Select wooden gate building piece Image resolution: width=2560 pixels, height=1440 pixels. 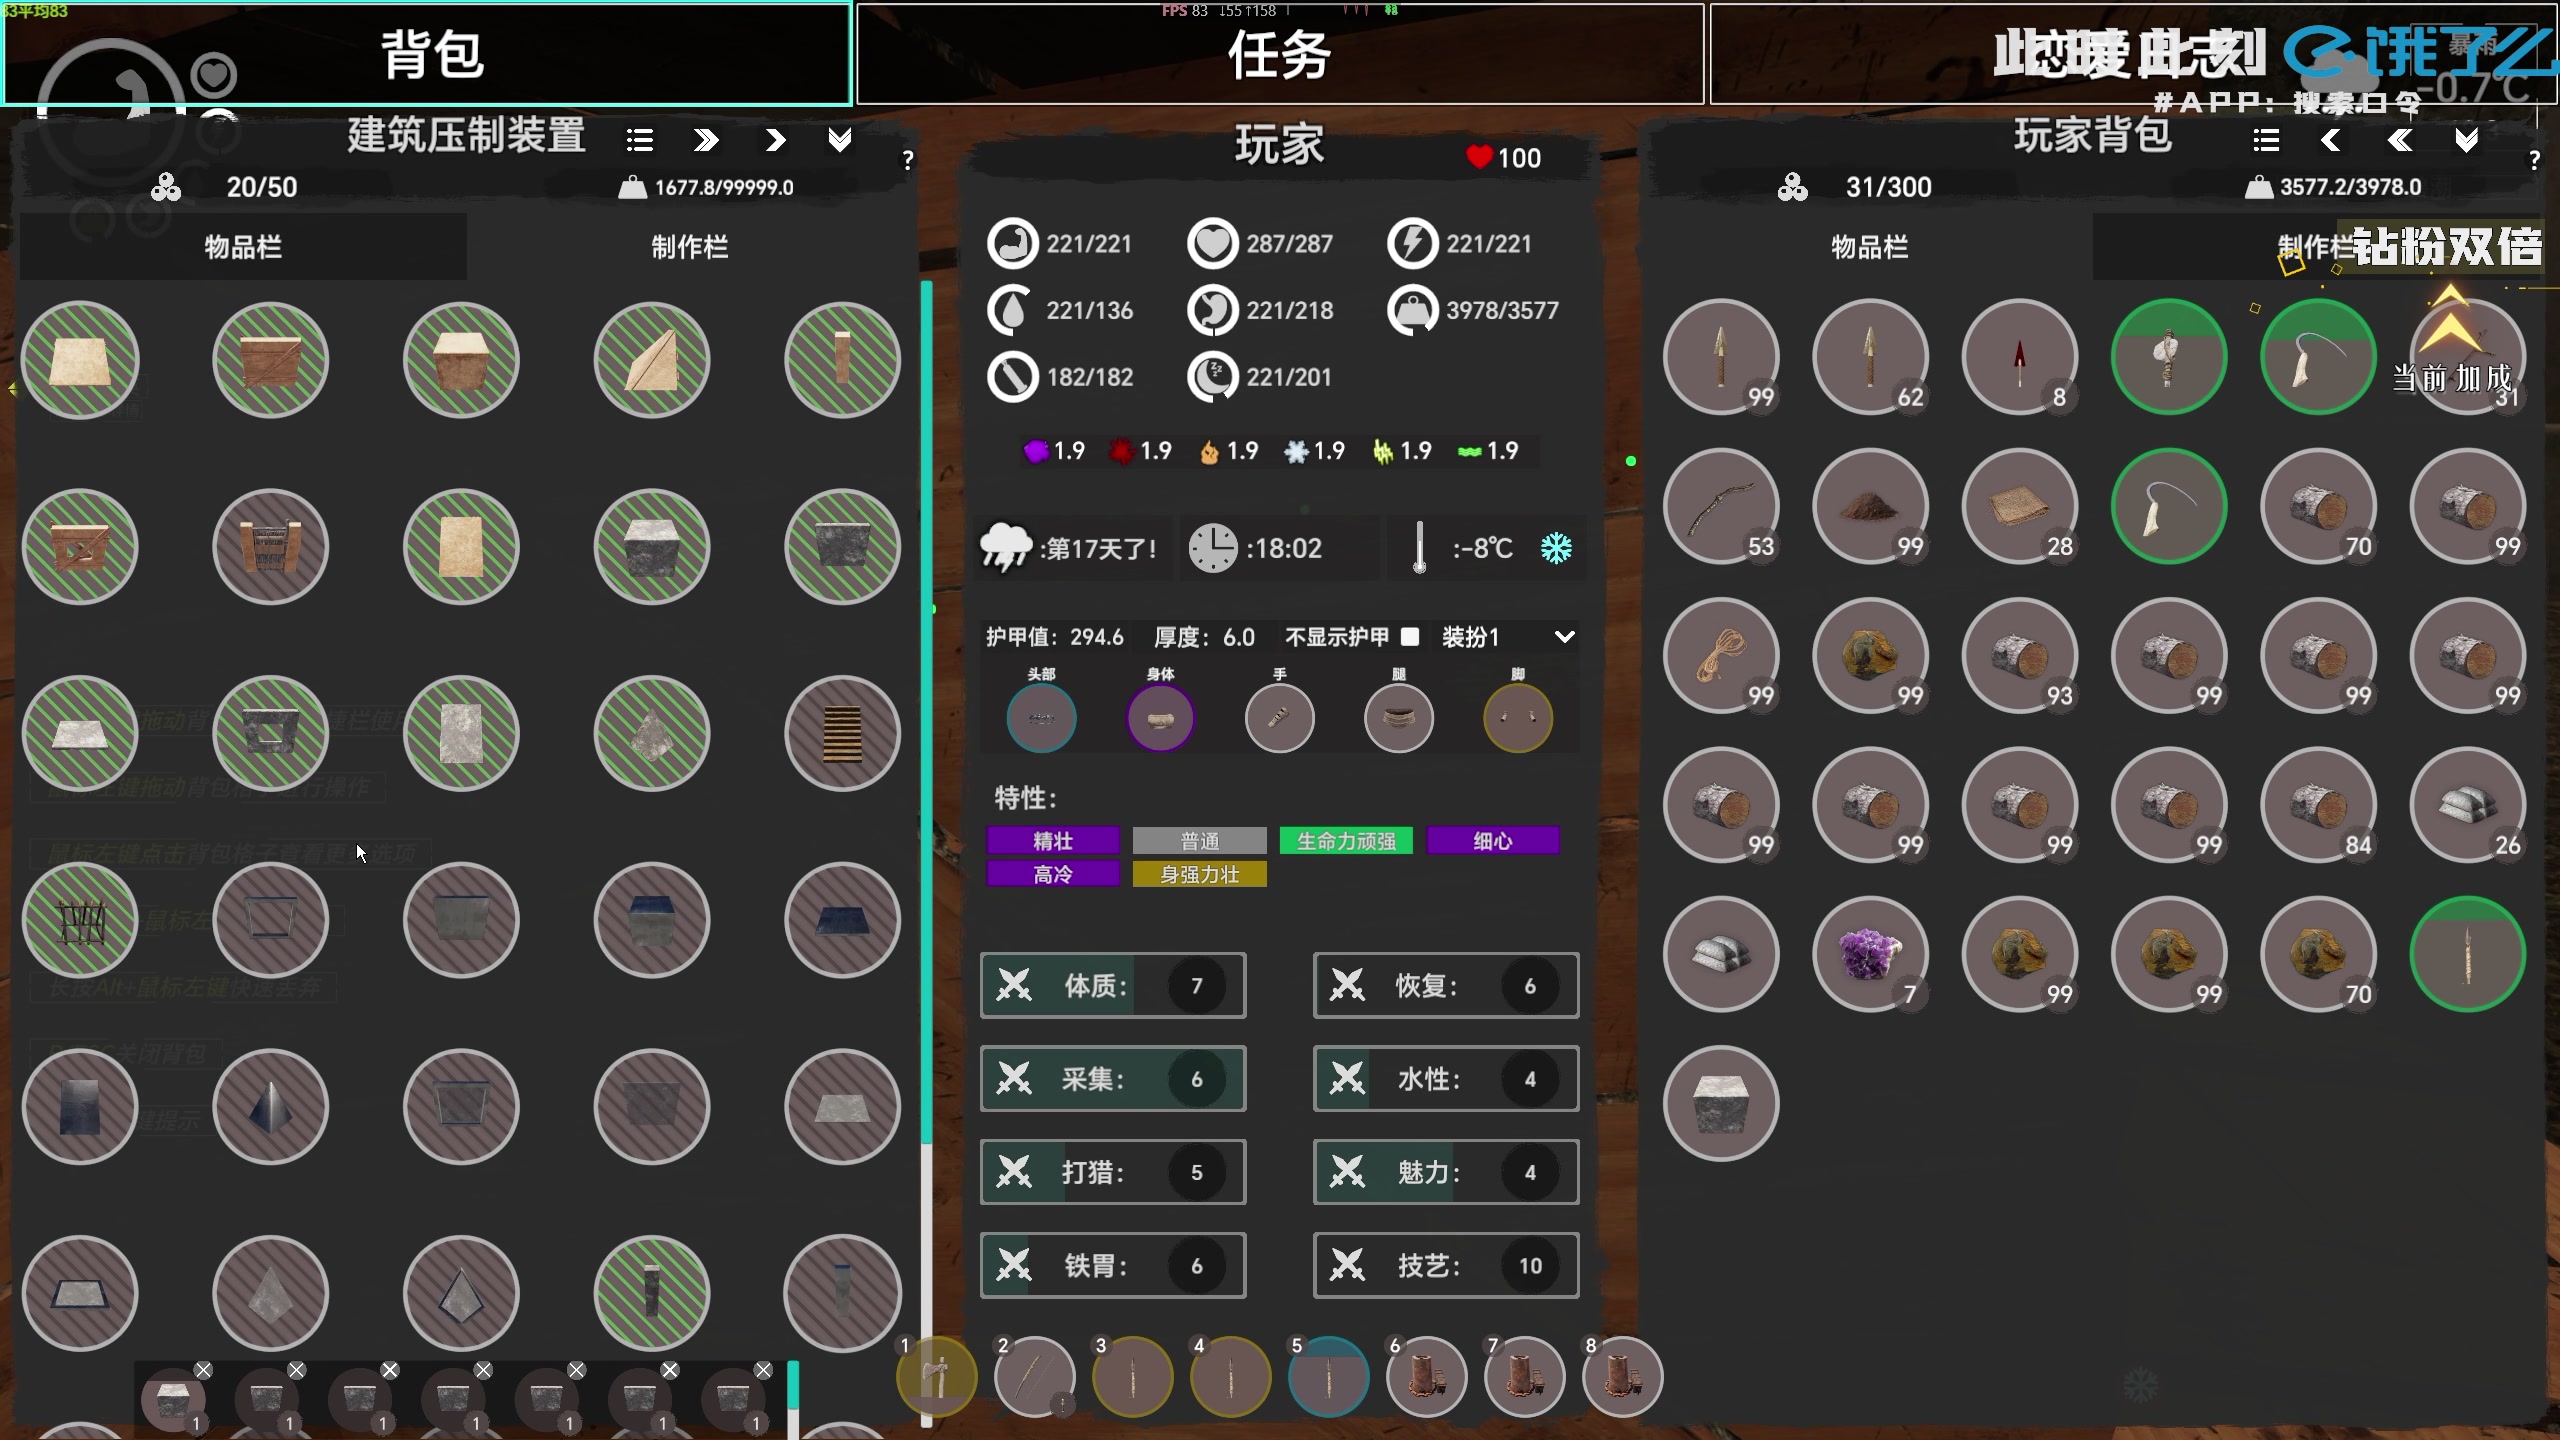point(270,547)
